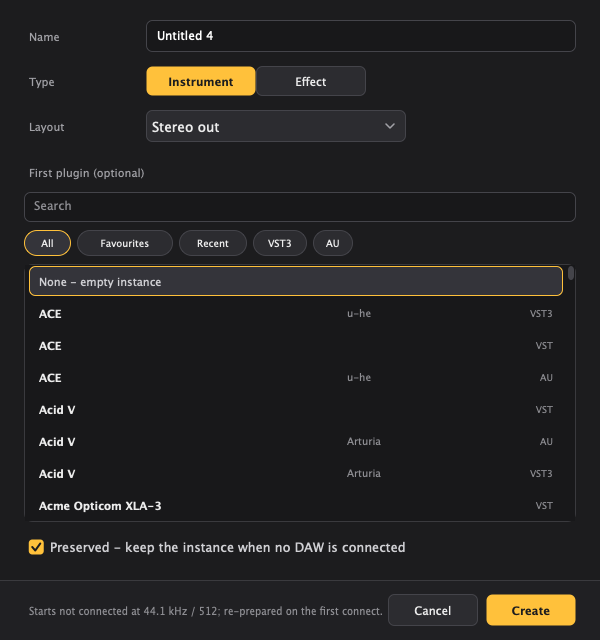This screenshot has height=640, width=600.
Task: Select the ACE u-he AU plugin row
Action: (296, 378)
